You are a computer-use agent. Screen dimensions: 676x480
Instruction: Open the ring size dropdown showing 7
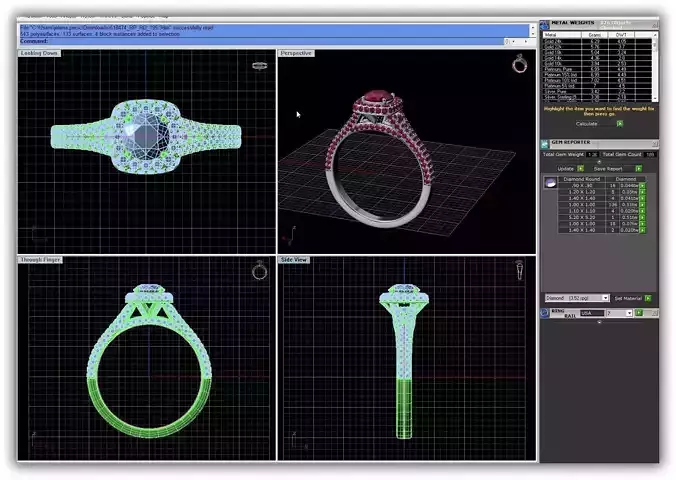[629, 313]
